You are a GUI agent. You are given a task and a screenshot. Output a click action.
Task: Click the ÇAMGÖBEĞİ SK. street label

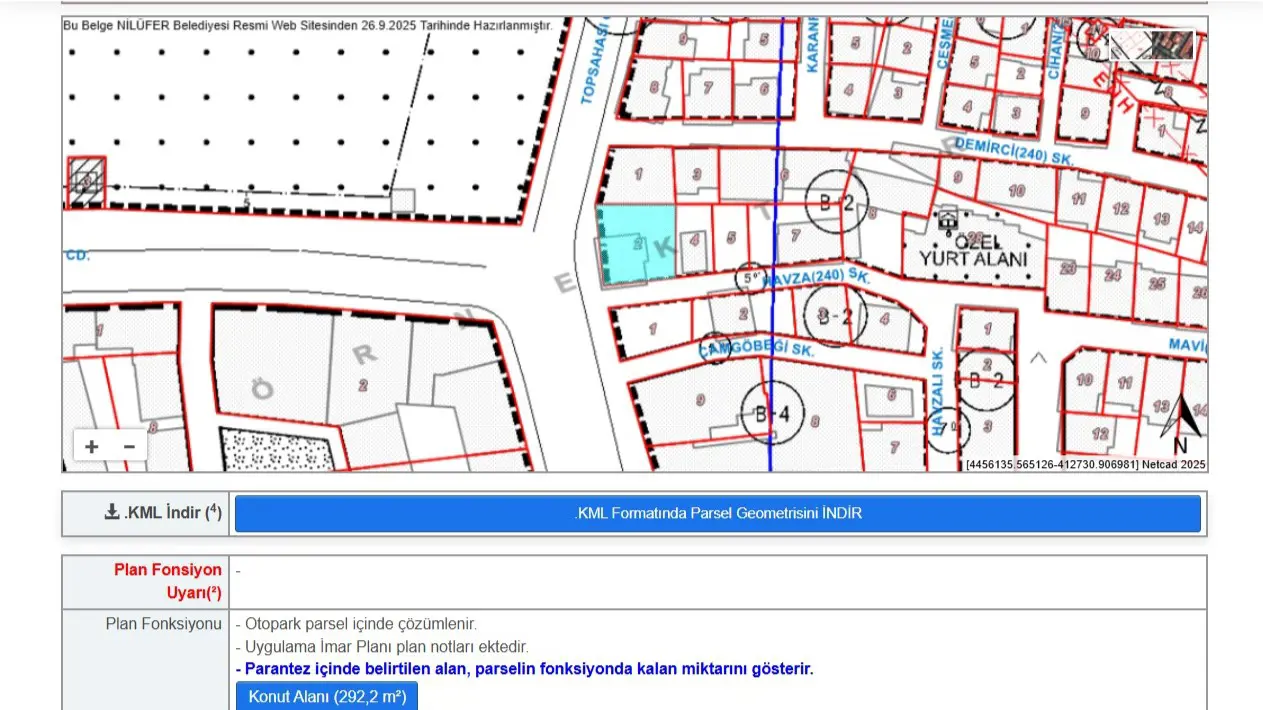click(756, 350)
